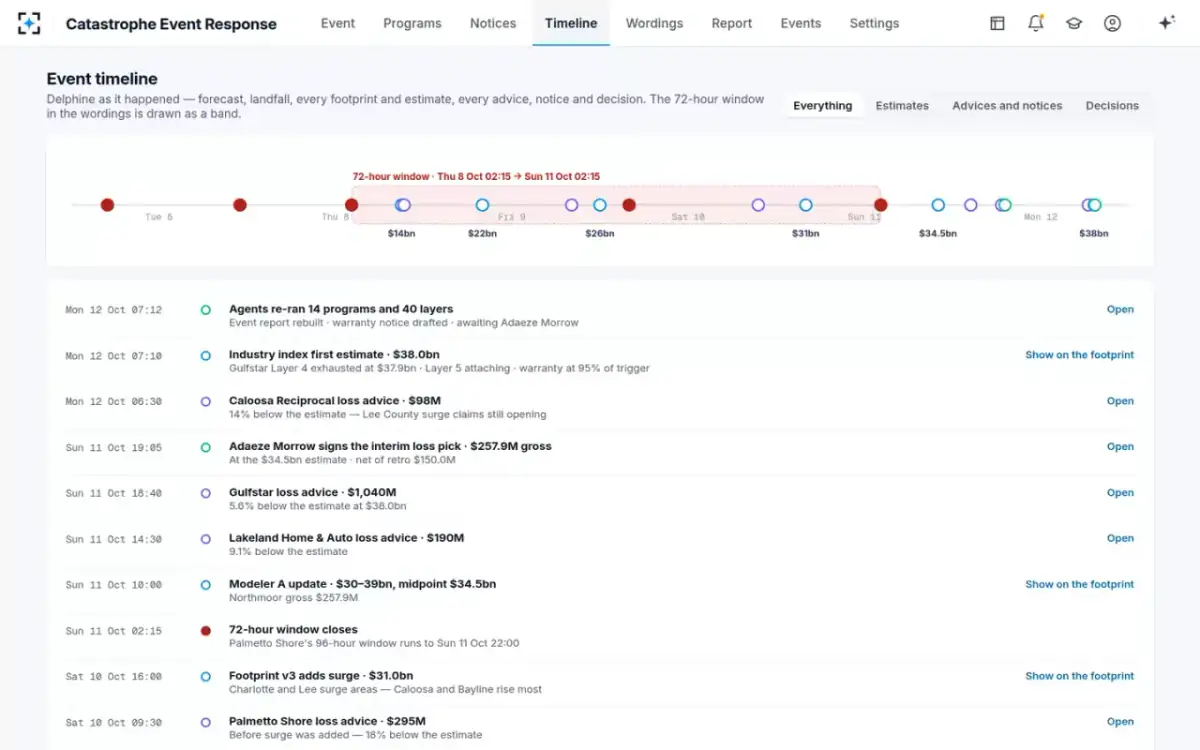Click purple dot beside Lakeland Home & Auto
Viewport: 1200px width, 750px height.
point(206,539)
